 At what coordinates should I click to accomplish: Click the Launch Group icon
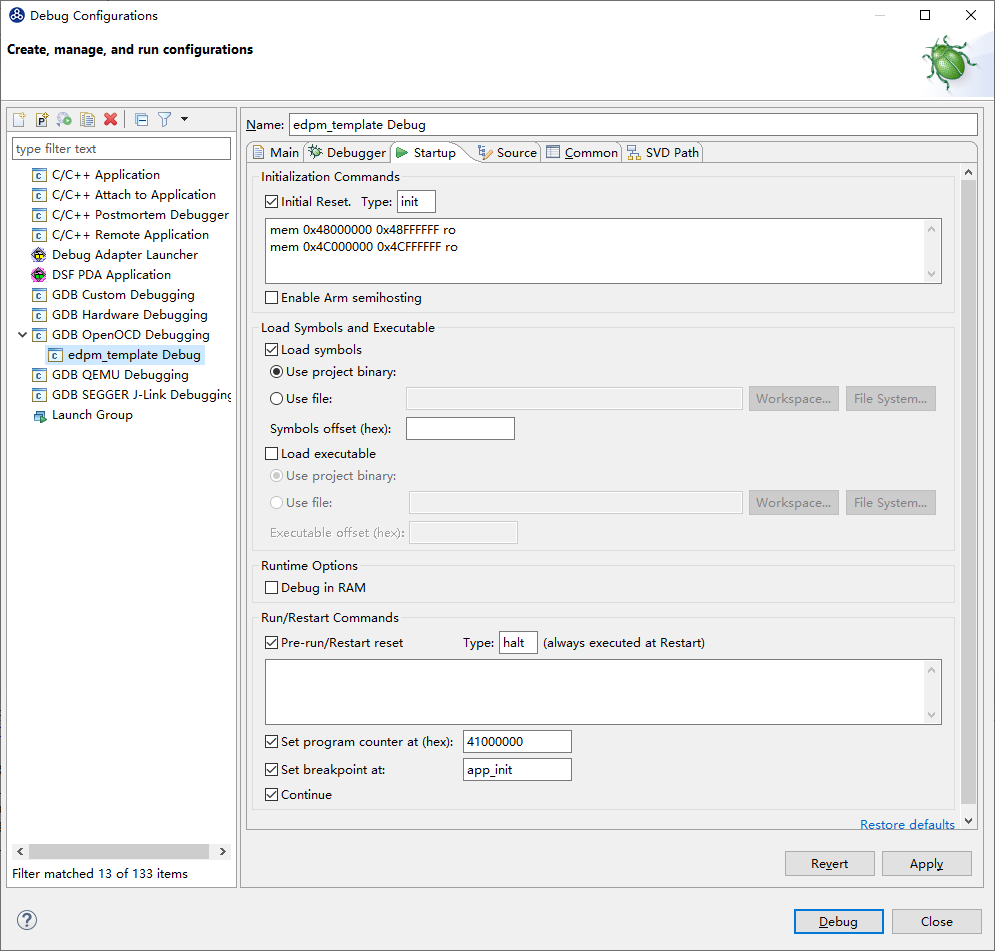coord(39,416)
